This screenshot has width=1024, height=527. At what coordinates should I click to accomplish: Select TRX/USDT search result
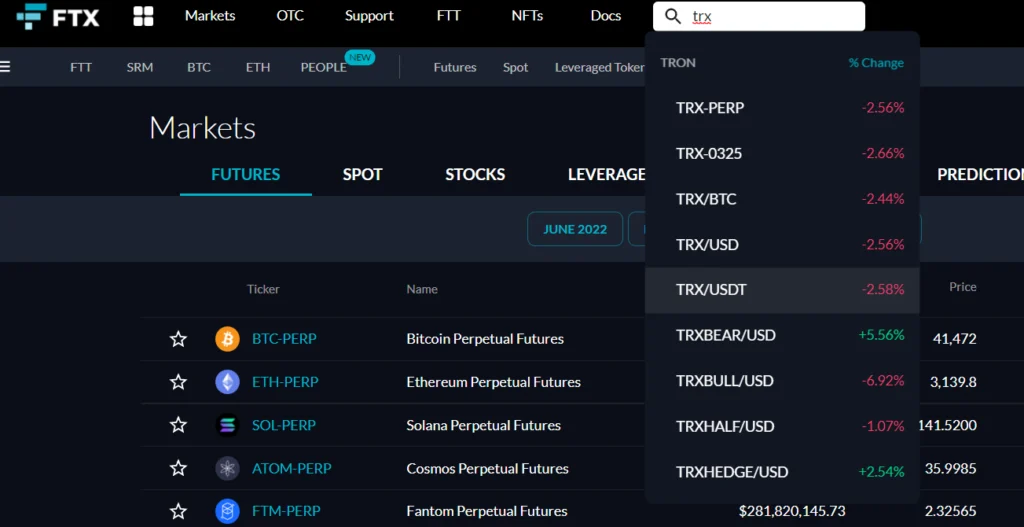click(x=782, y=289)
